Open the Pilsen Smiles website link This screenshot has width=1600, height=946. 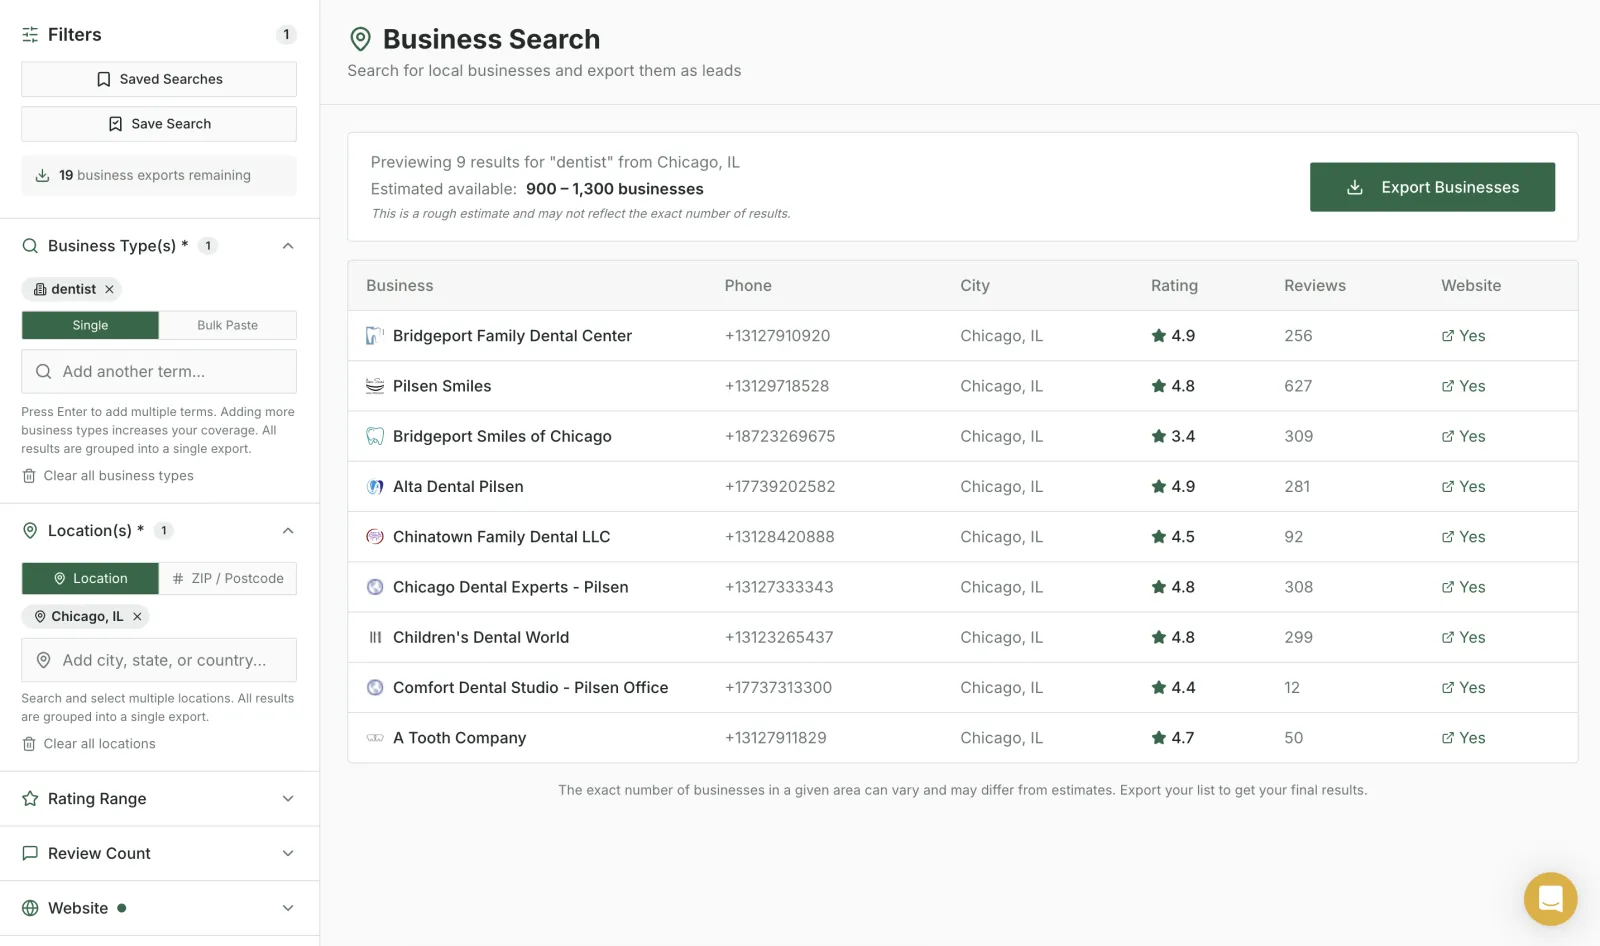(x=1463, y=386)
